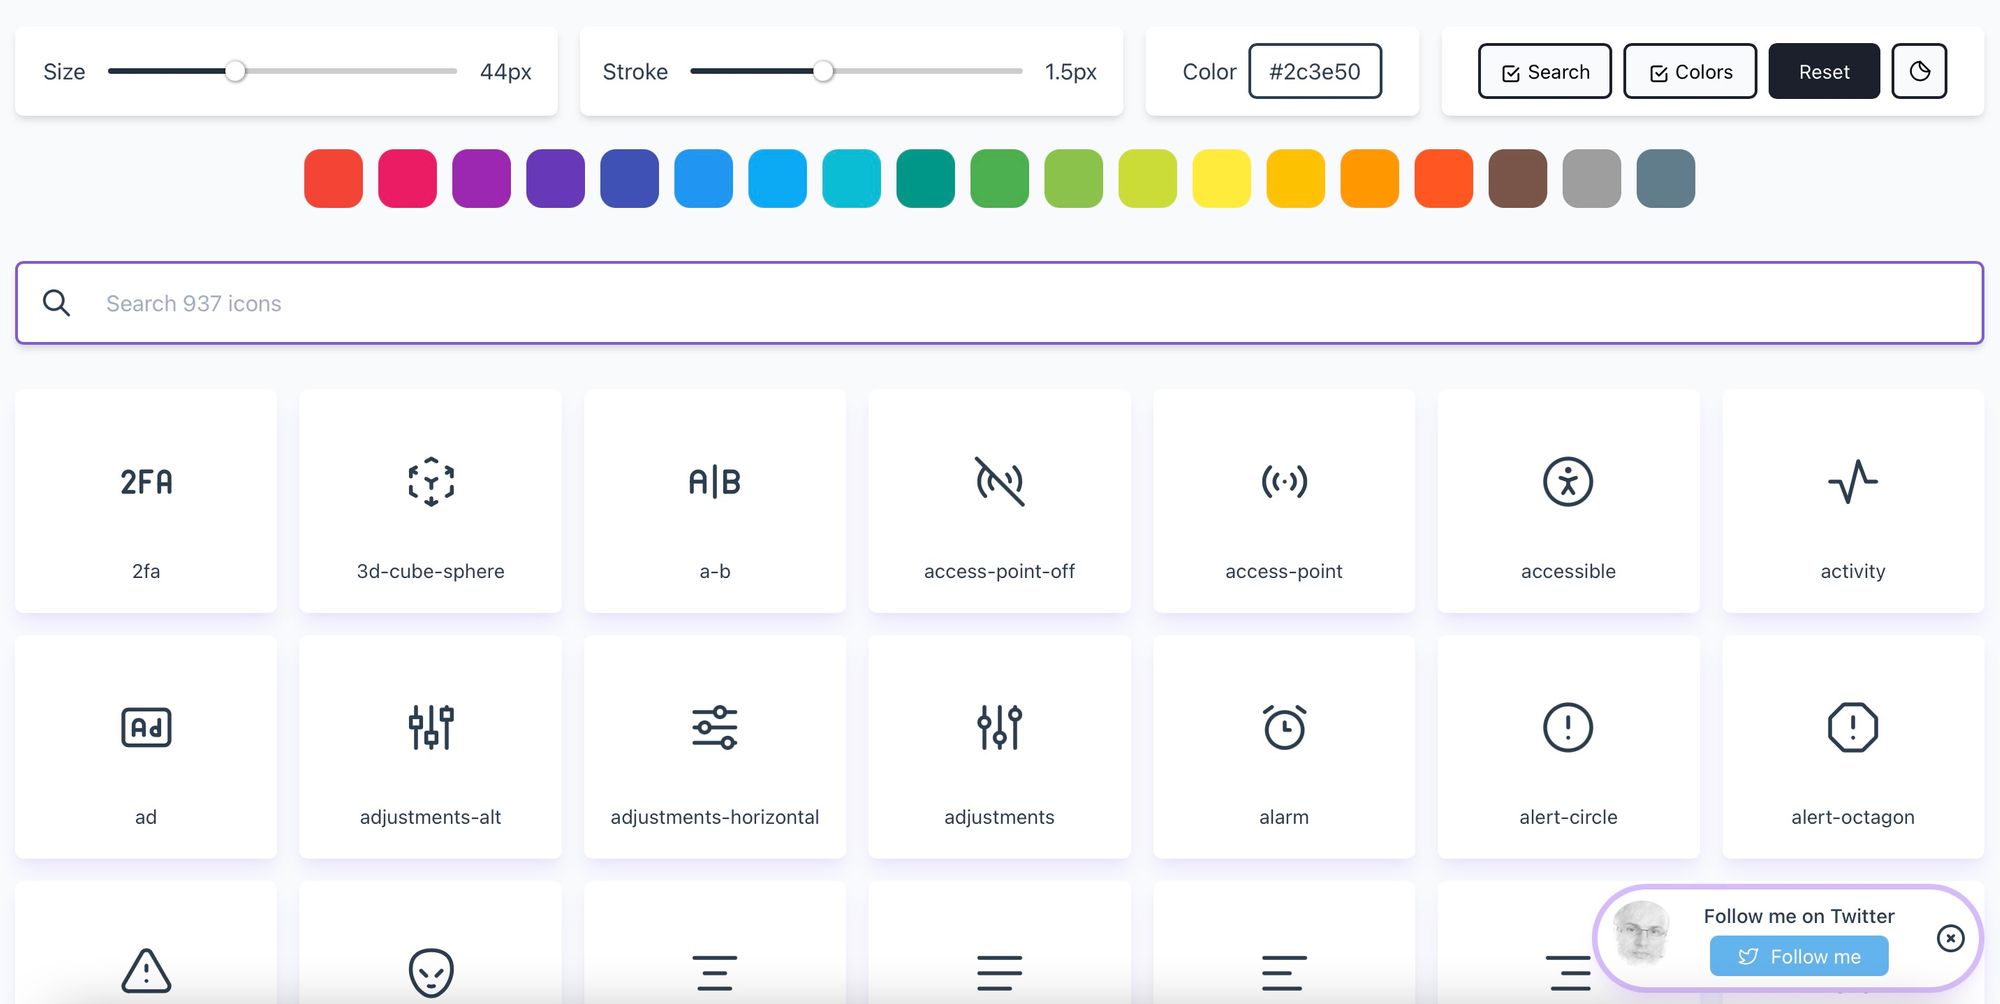The width and height of the screenshot is (2000, 1004).
Task: Click the "Size" label text
Action: 64,72
